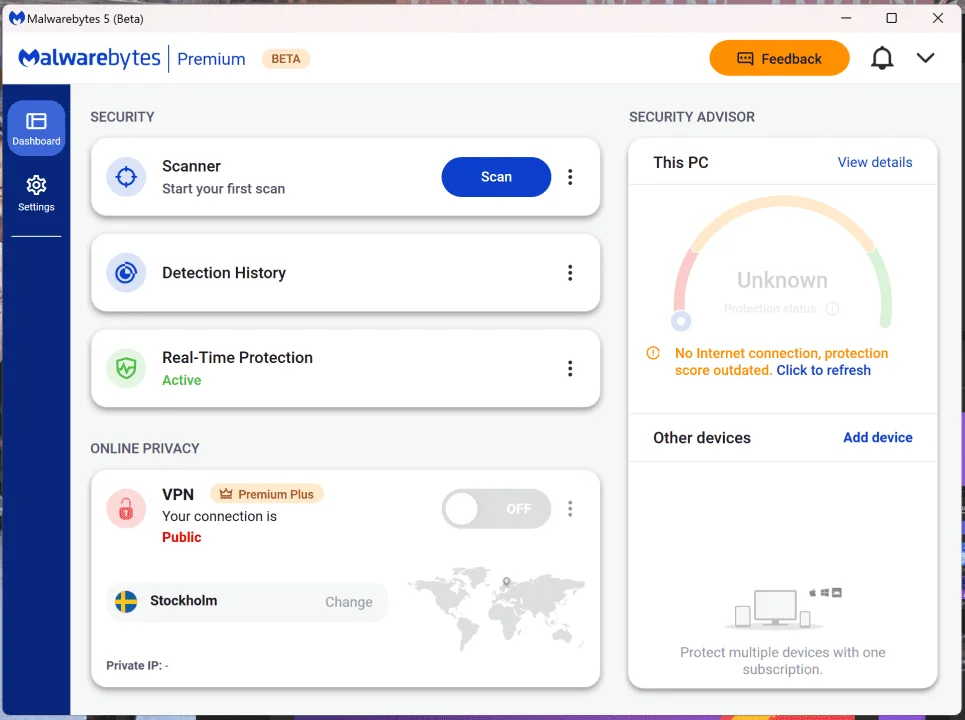Viewport: 965px width, 720px height.
Task: Open View details for This PC
Action: pos(875,162)
